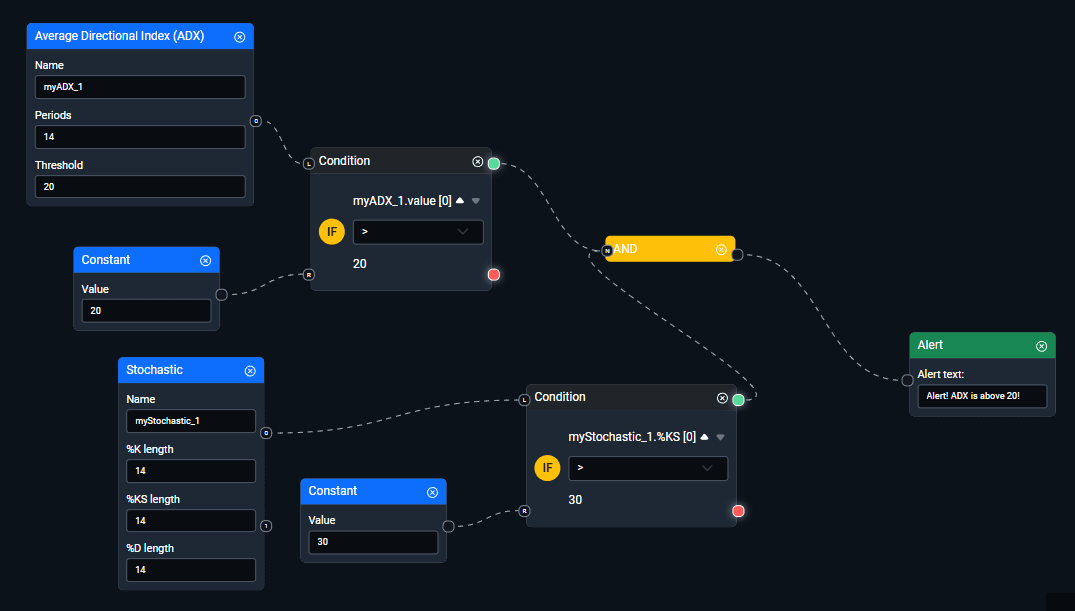Select the AND node title
Screen dimensions: 1075x611
pos(625,249)
